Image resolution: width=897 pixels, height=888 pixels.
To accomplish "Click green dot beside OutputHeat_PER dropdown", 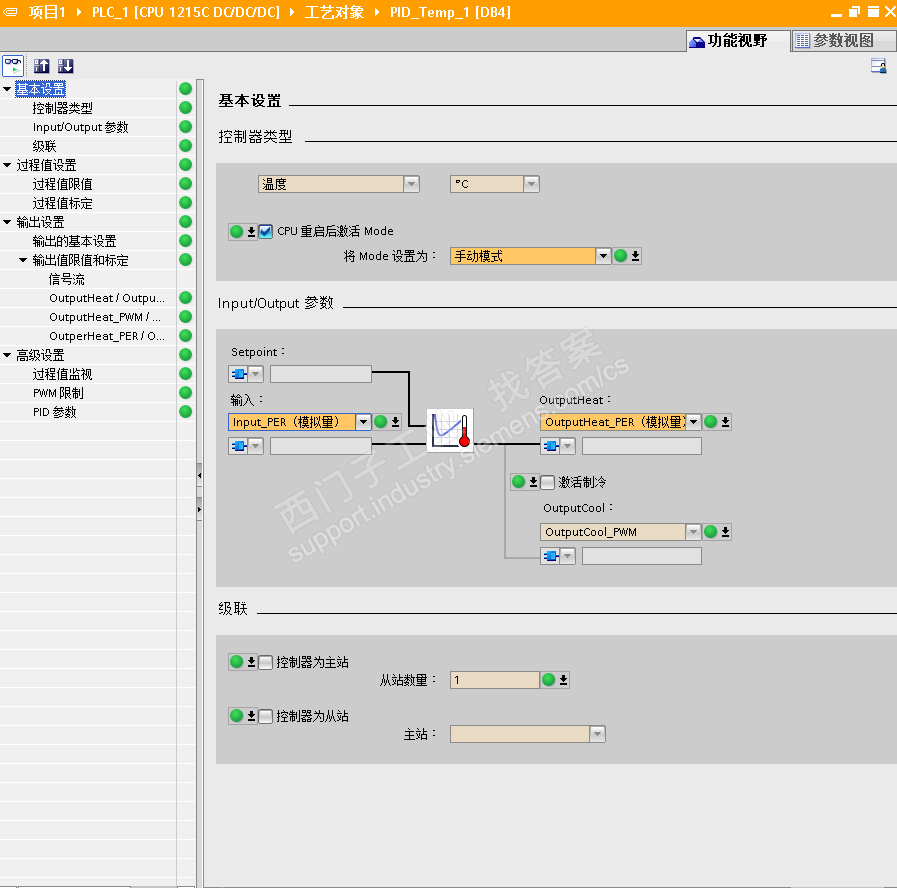I will pyautogui.click(x=711, y=422).
